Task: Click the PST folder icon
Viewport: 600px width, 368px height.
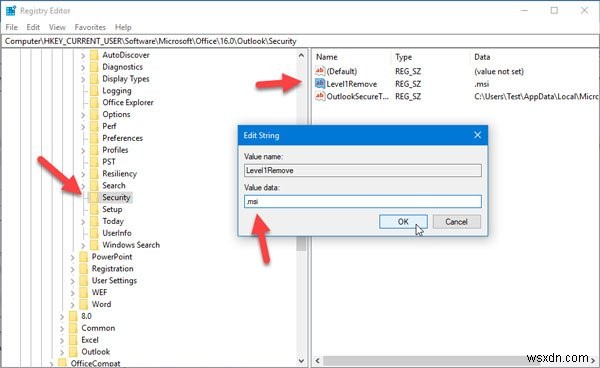Action: coord(94,162)
